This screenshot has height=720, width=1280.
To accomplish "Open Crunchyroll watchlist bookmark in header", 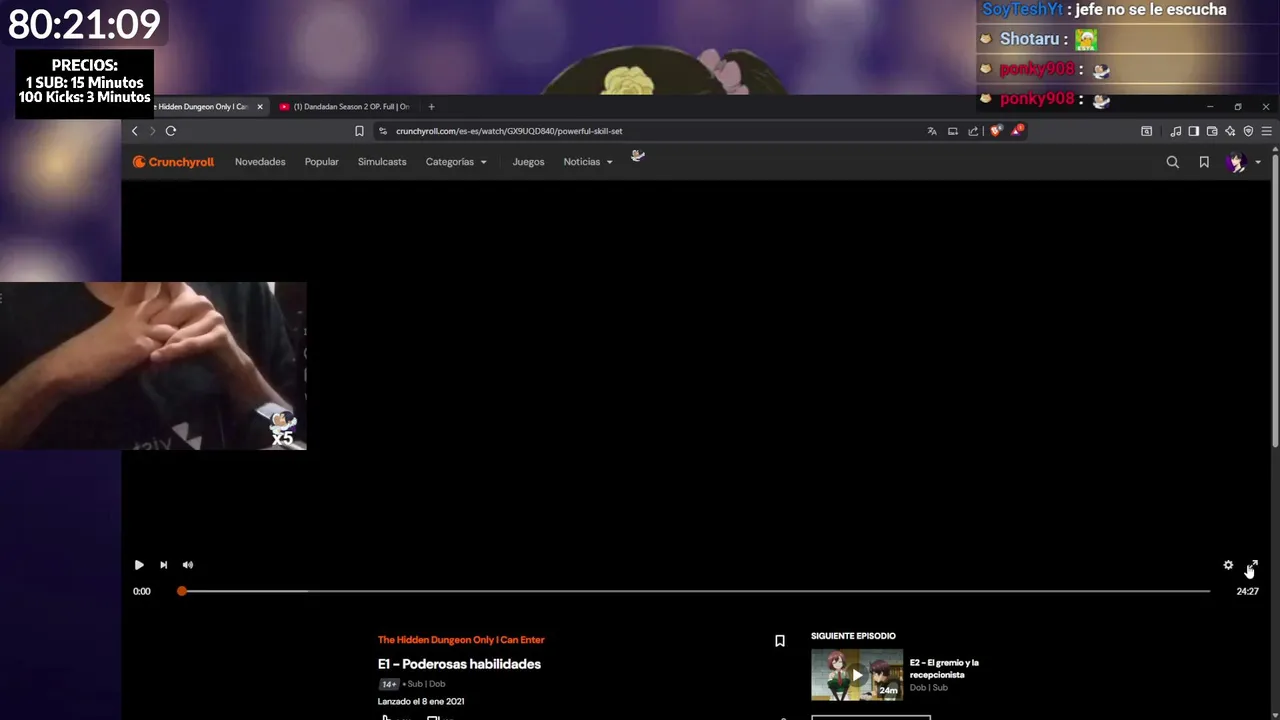I will point(1204,162).
